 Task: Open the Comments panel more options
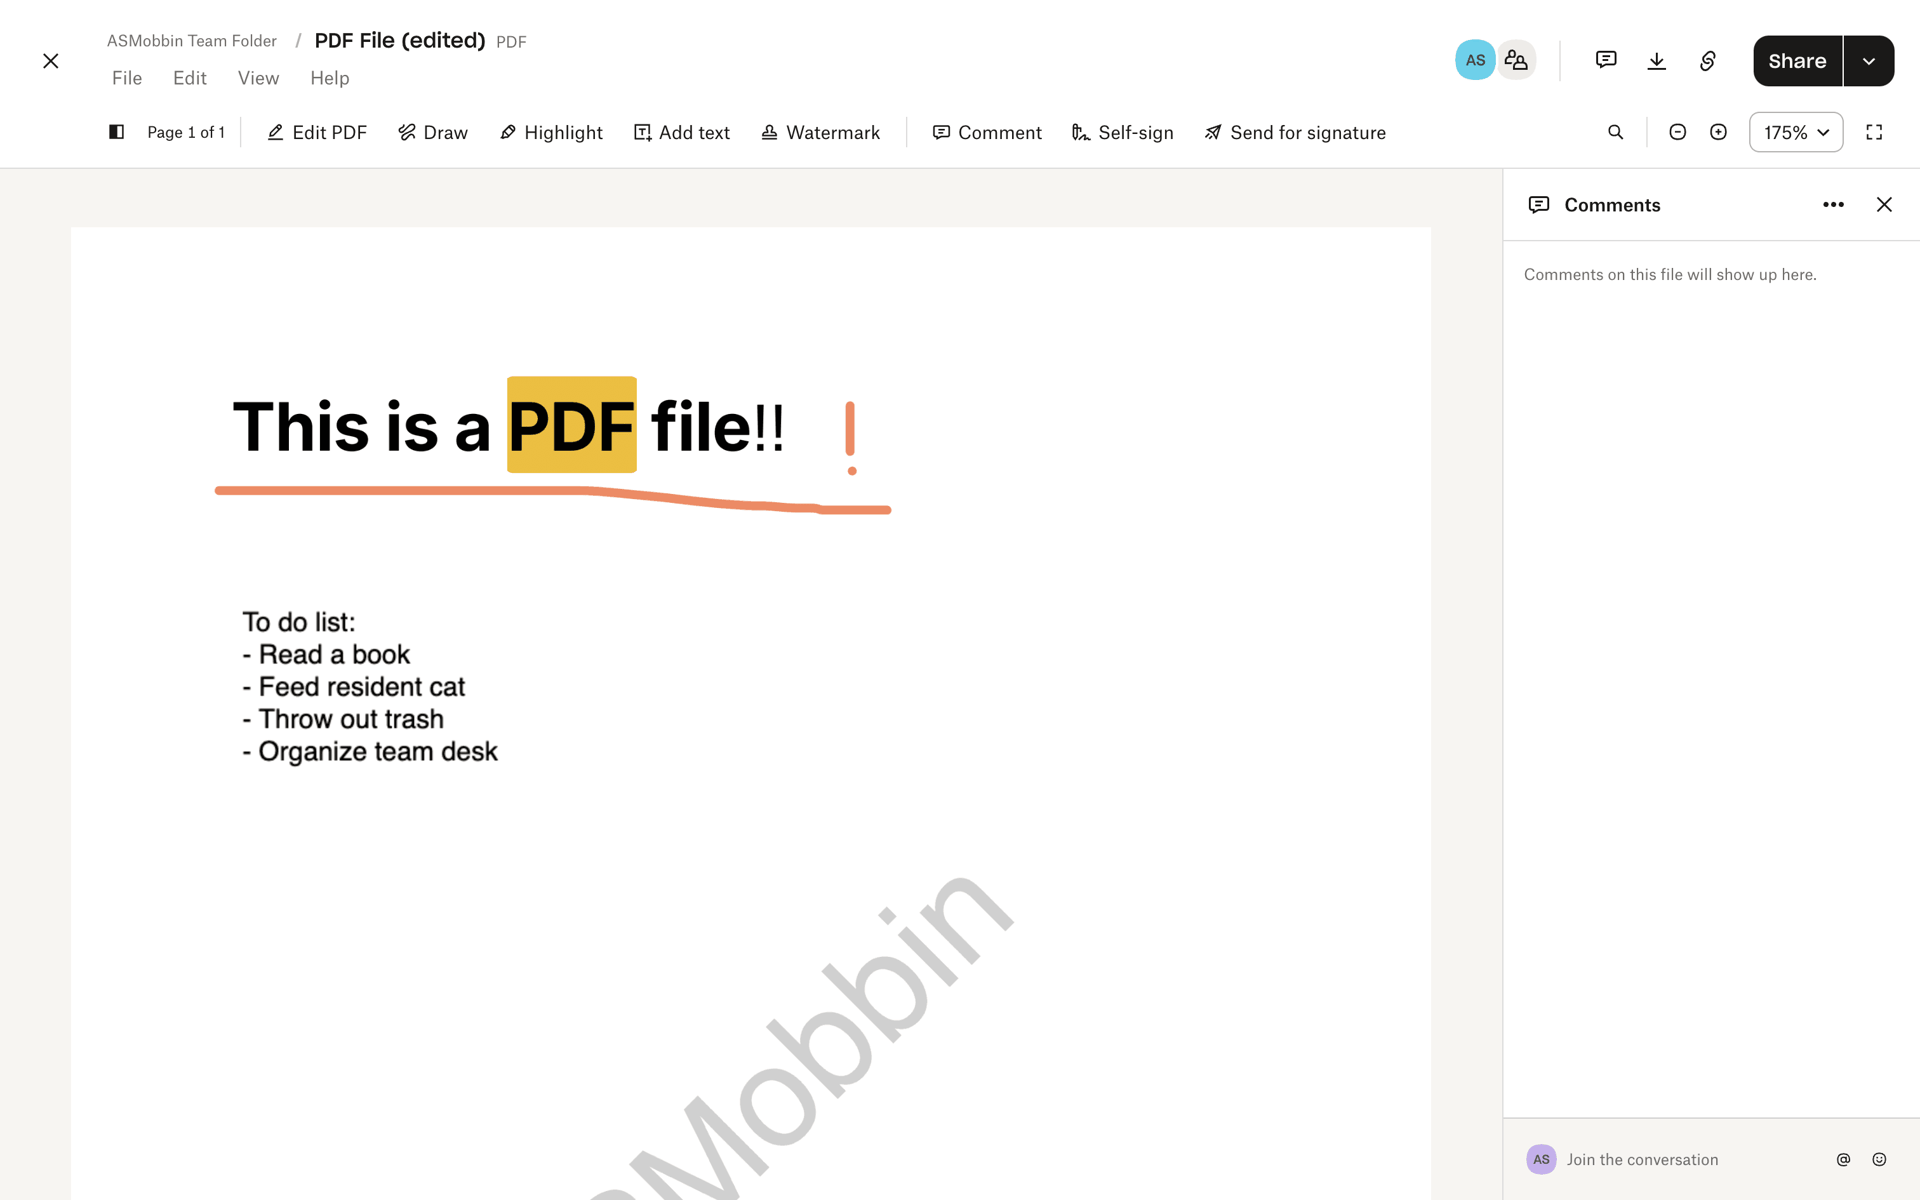click(x=1833, y=204)
